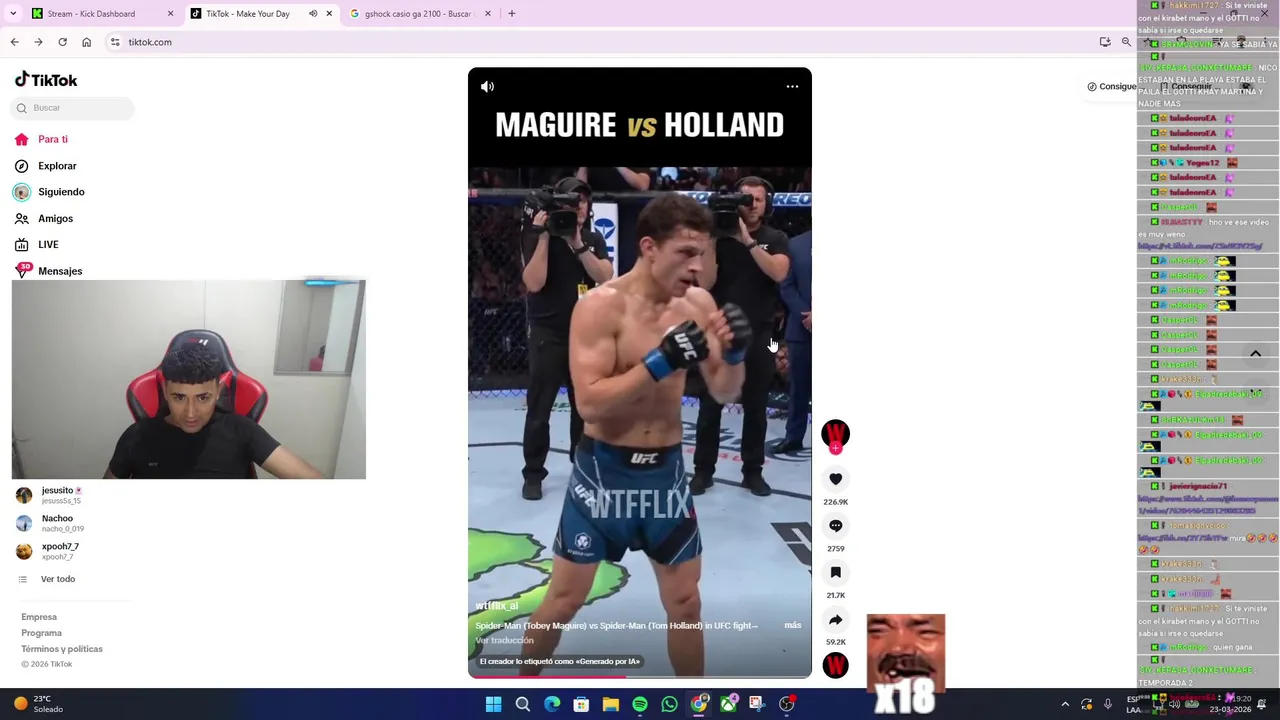The width and height of the screenshot is (1280, 720).
Task: Like the video with heart icon
Action: pos(835,480)
